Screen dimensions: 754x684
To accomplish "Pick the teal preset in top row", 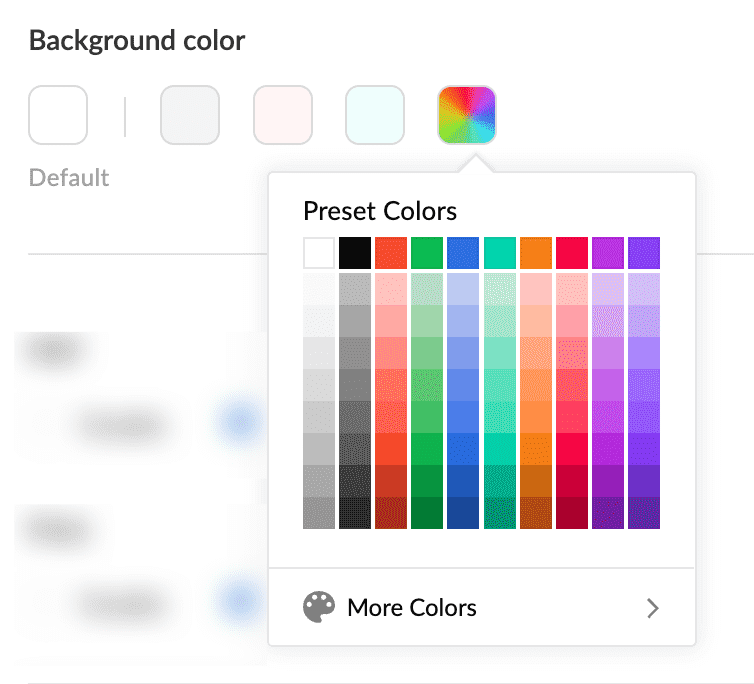I will [x=499, y=253].
